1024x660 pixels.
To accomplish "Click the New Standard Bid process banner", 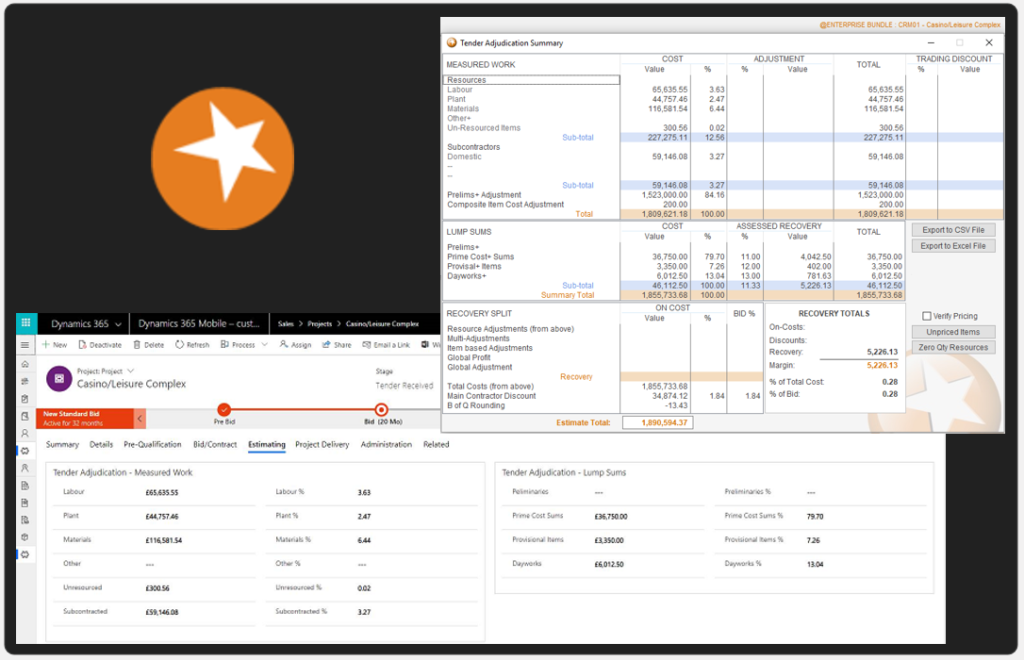I will (85, 418).
